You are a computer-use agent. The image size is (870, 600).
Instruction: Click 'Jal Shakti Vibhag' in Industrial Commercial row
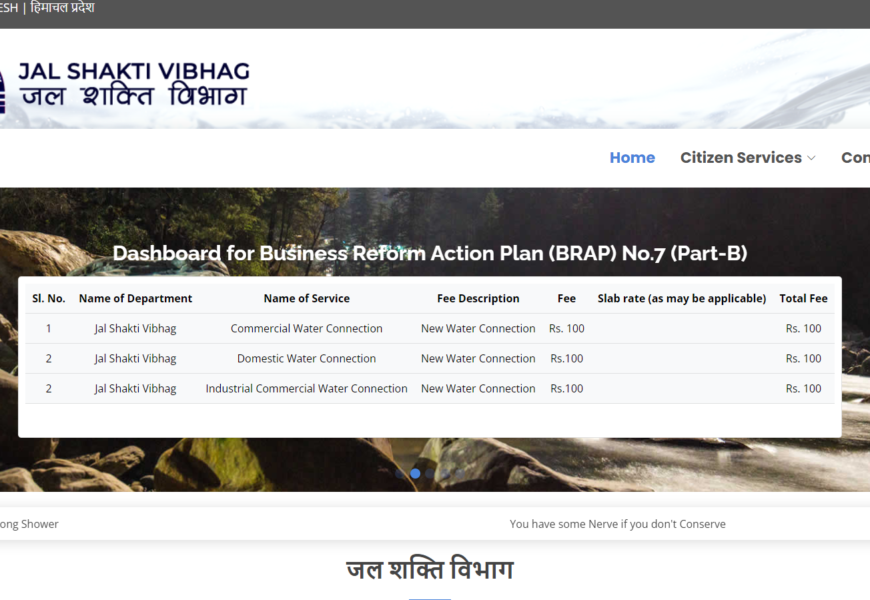pos(135,389)
